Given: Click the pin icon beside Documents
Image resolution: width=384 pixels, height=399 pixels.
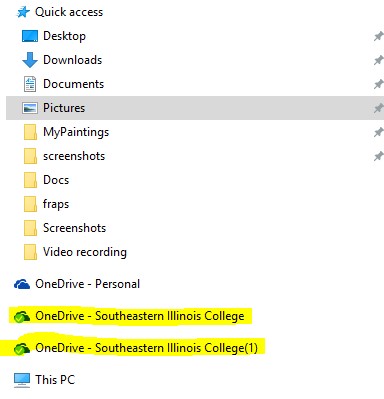Looking at the screenshot, I should [x=378, y=84].
